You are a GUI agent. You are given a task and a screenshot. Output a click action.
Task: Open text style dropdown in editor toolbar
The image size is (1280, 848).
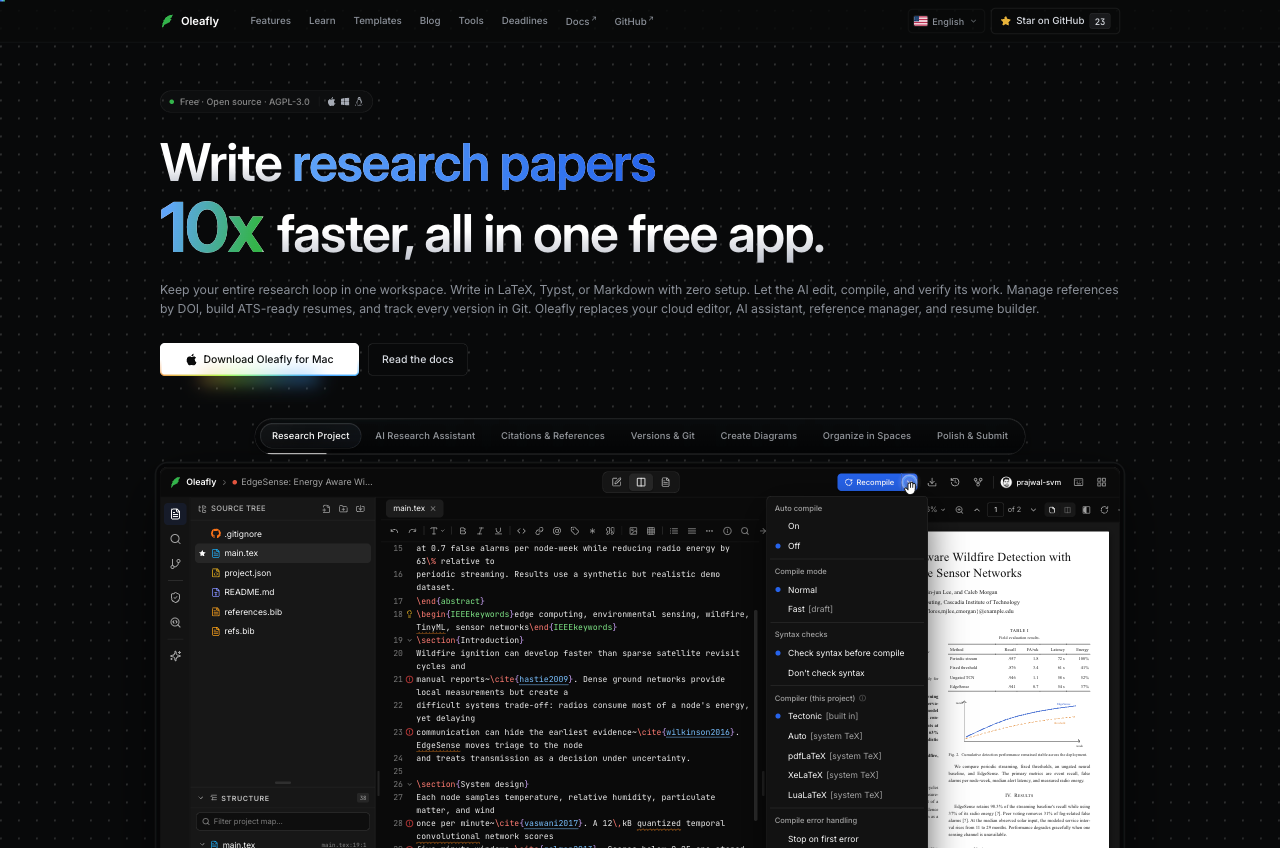pos(437,531)
